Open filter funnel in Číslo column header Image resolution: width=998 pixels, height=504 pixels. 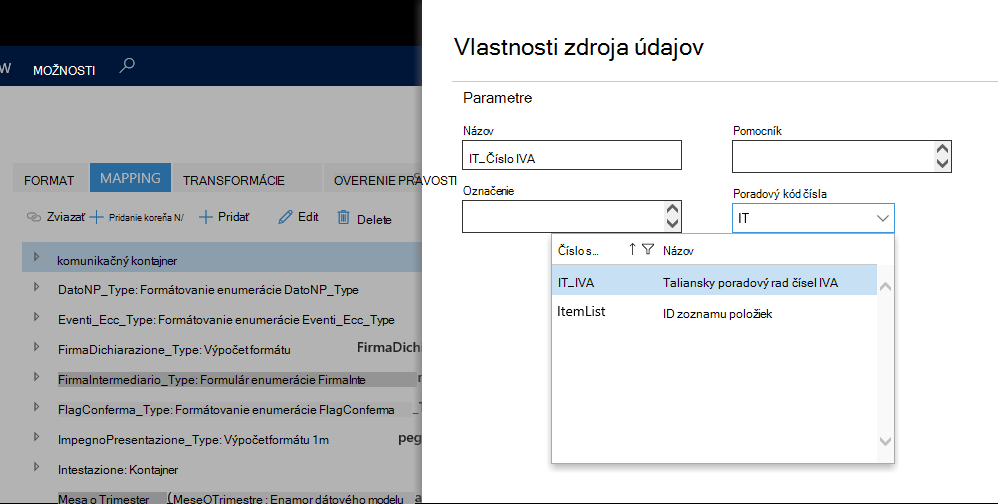pyautogui.click(x=648, y=249)
